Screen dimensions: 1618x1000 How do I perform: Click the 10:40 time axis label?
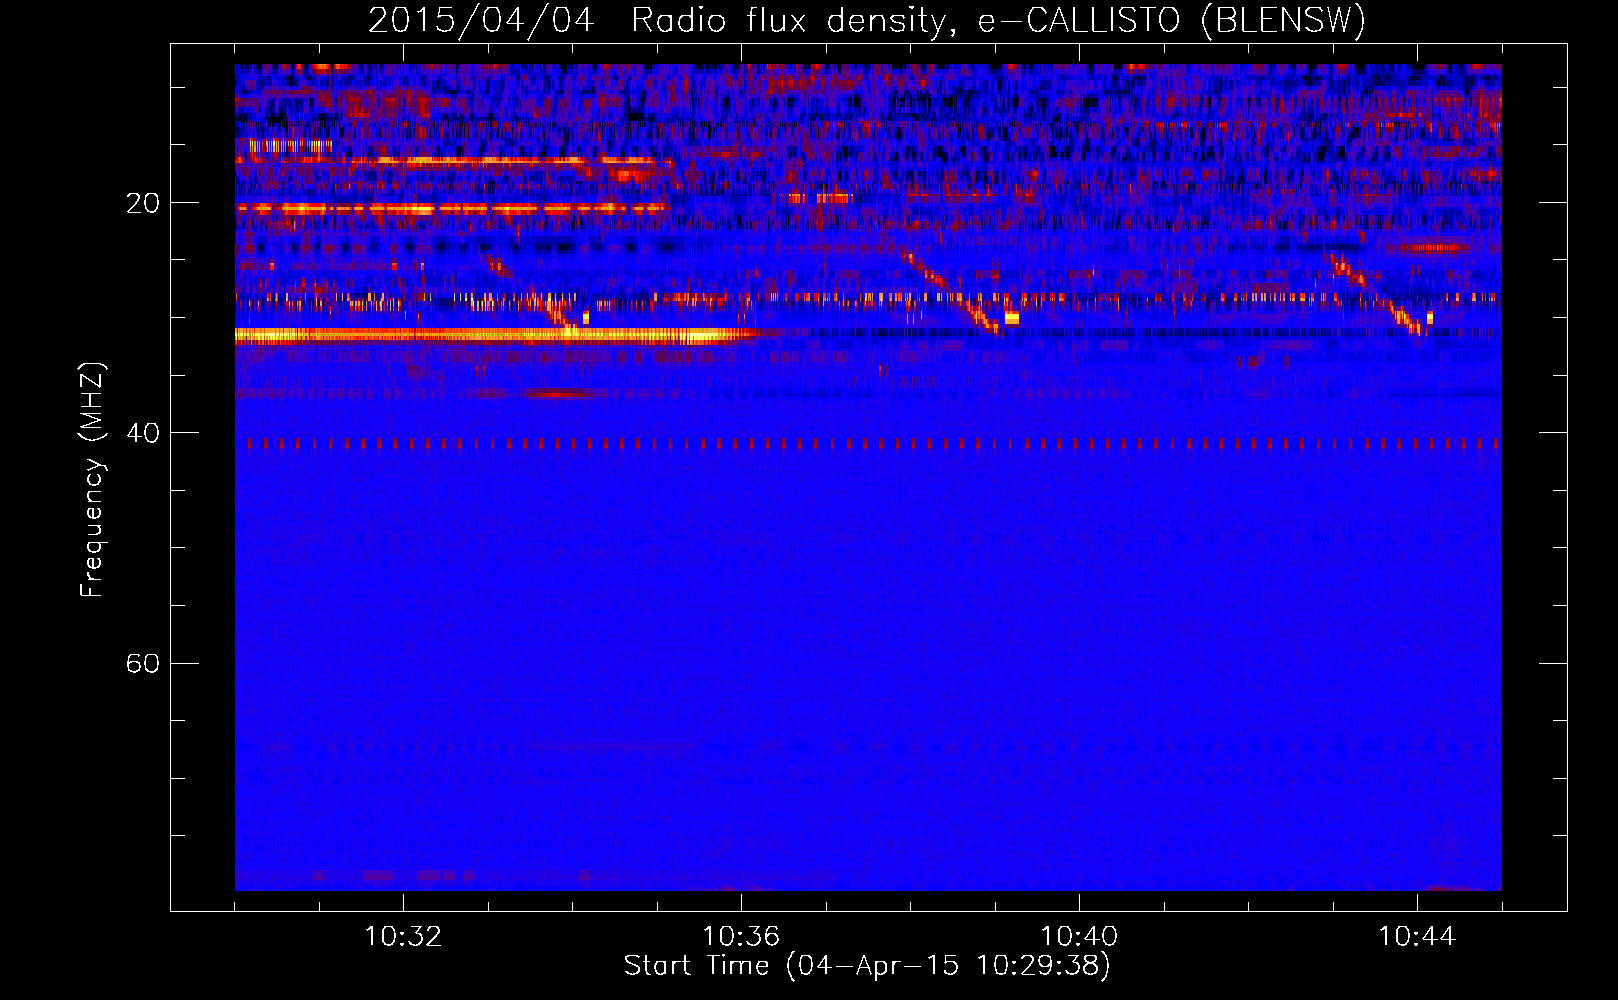click(1079, 937)
